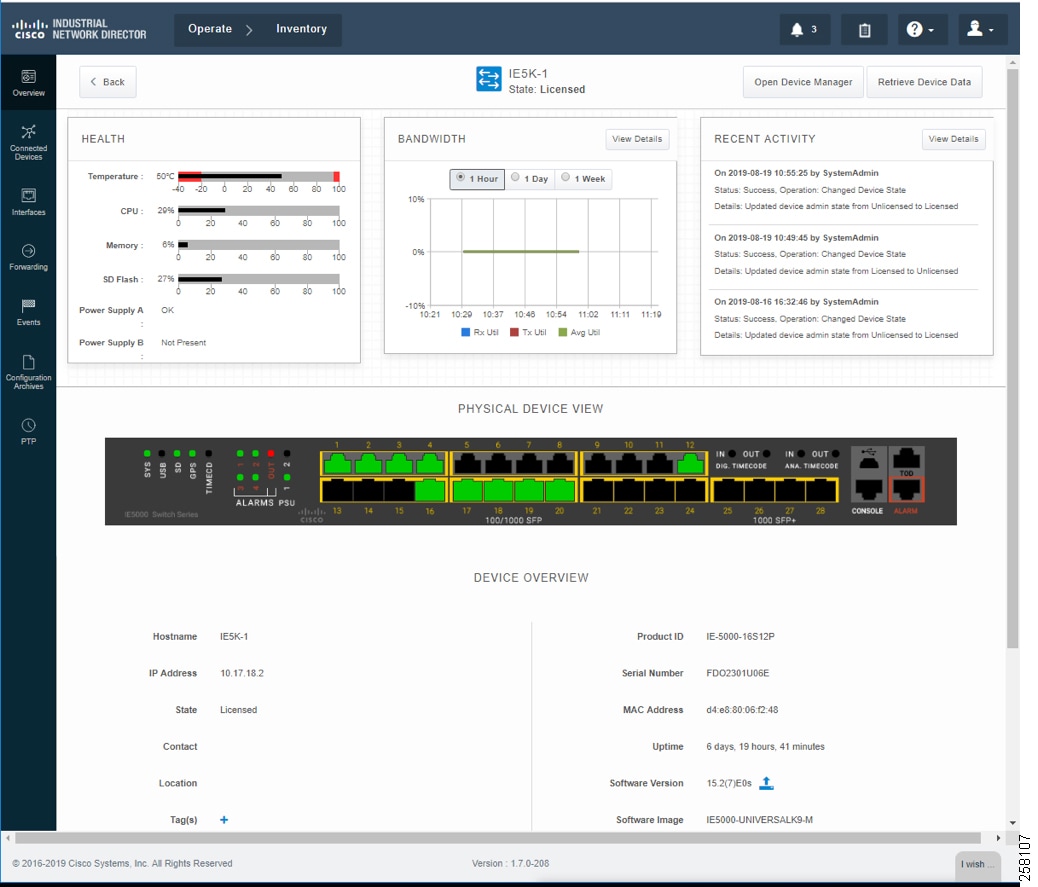The height and width of the screenshot is (887, 1038).
Task: Select the 1 Day bandwidth range
Action: point(530,179)
